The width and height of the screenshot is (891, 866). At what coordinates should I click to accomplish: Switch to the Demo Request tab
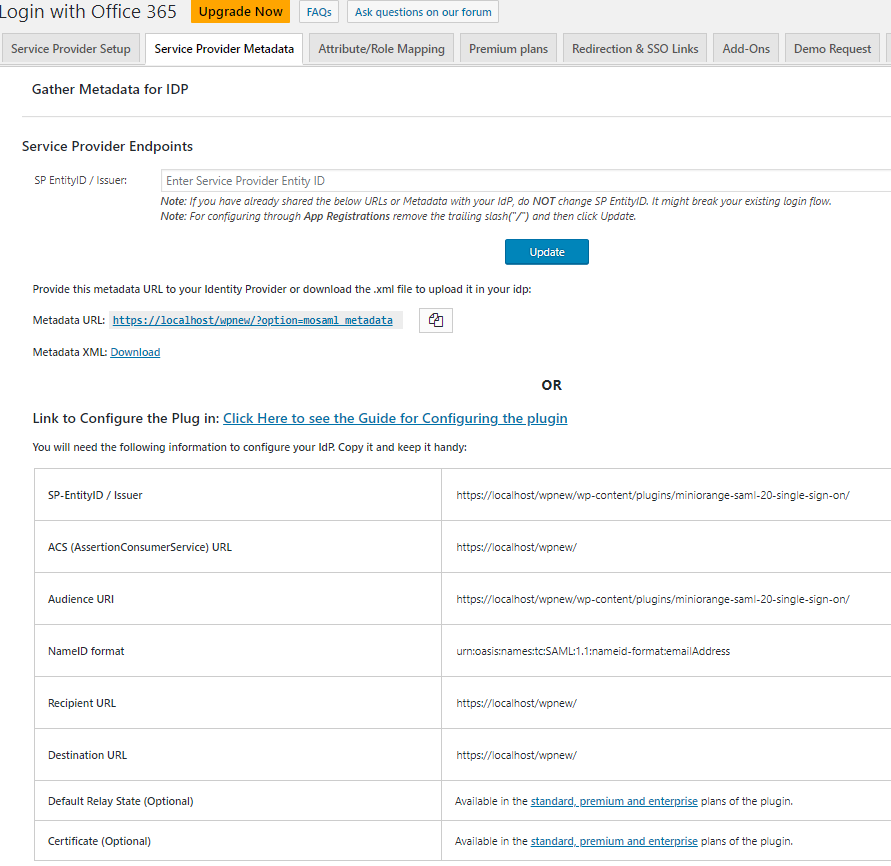click(x=832, y=48)
